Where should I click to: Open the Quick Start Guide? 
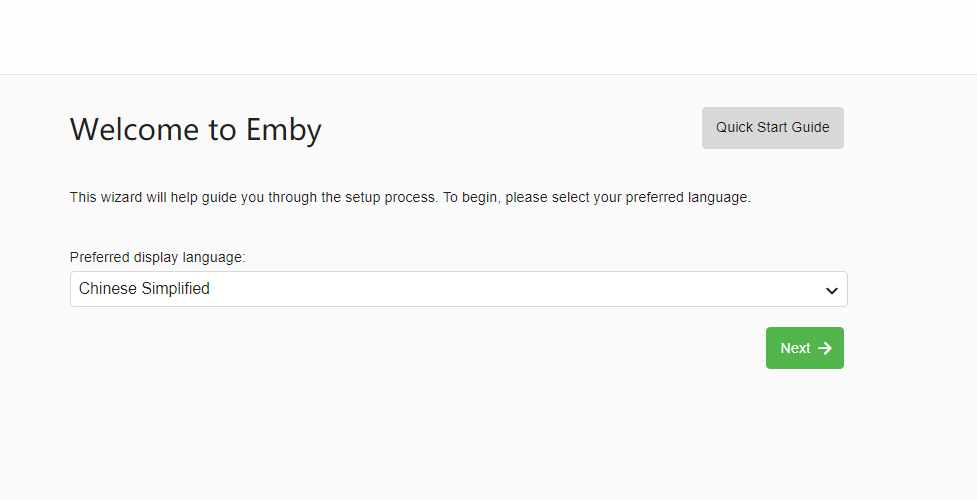pos(772,128)
